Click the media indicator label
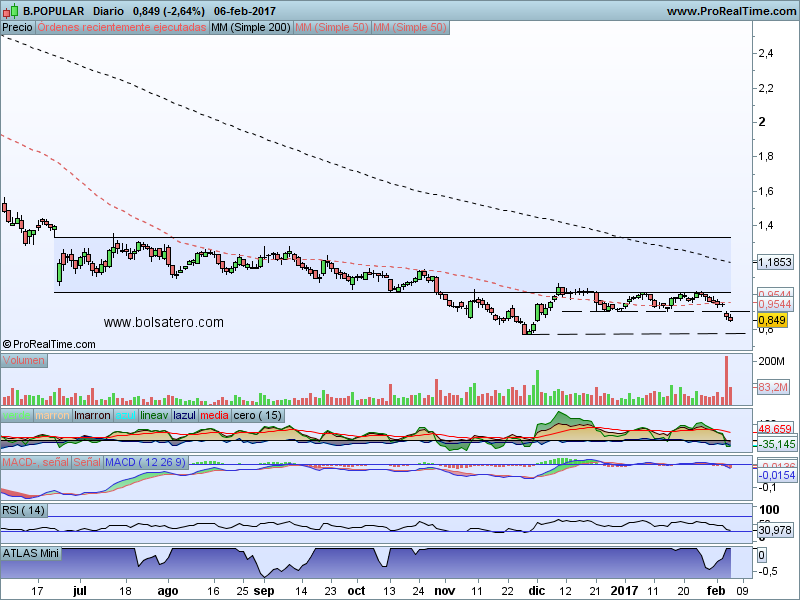 (214, 415)
